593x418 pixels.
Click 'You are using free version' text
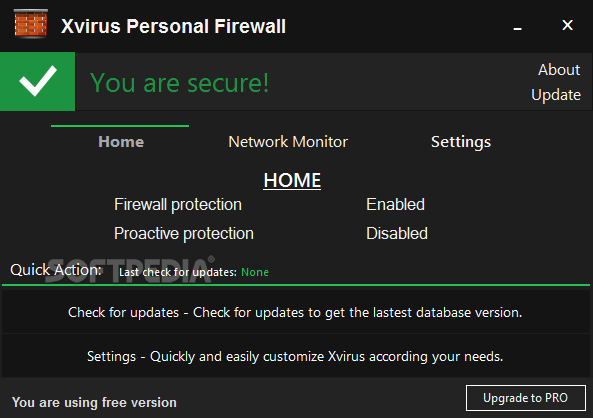point(94,402)
